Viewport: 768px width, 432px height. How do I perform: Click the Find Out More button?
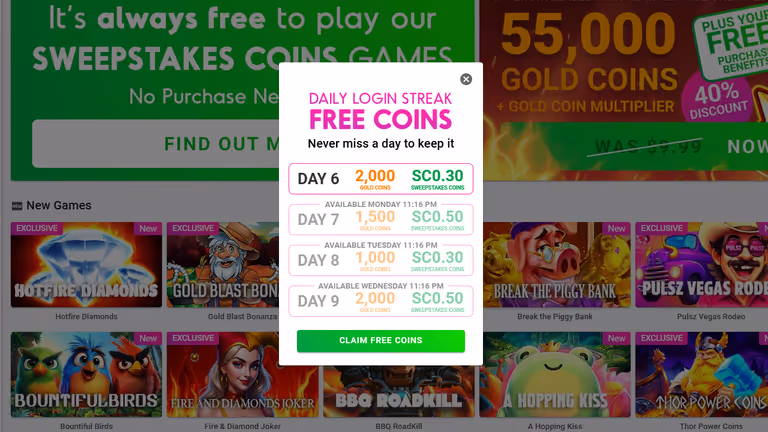point(156,144)
